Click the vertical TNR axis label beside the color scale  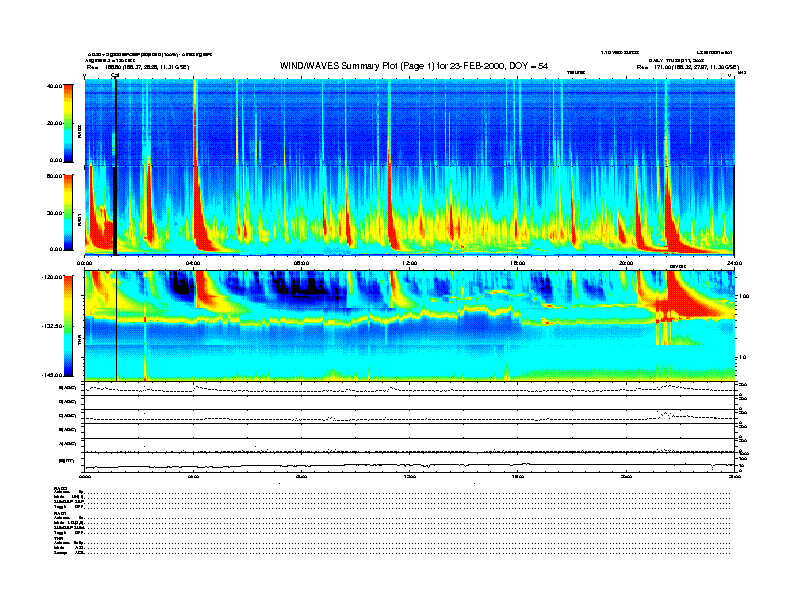pos(79,342)
